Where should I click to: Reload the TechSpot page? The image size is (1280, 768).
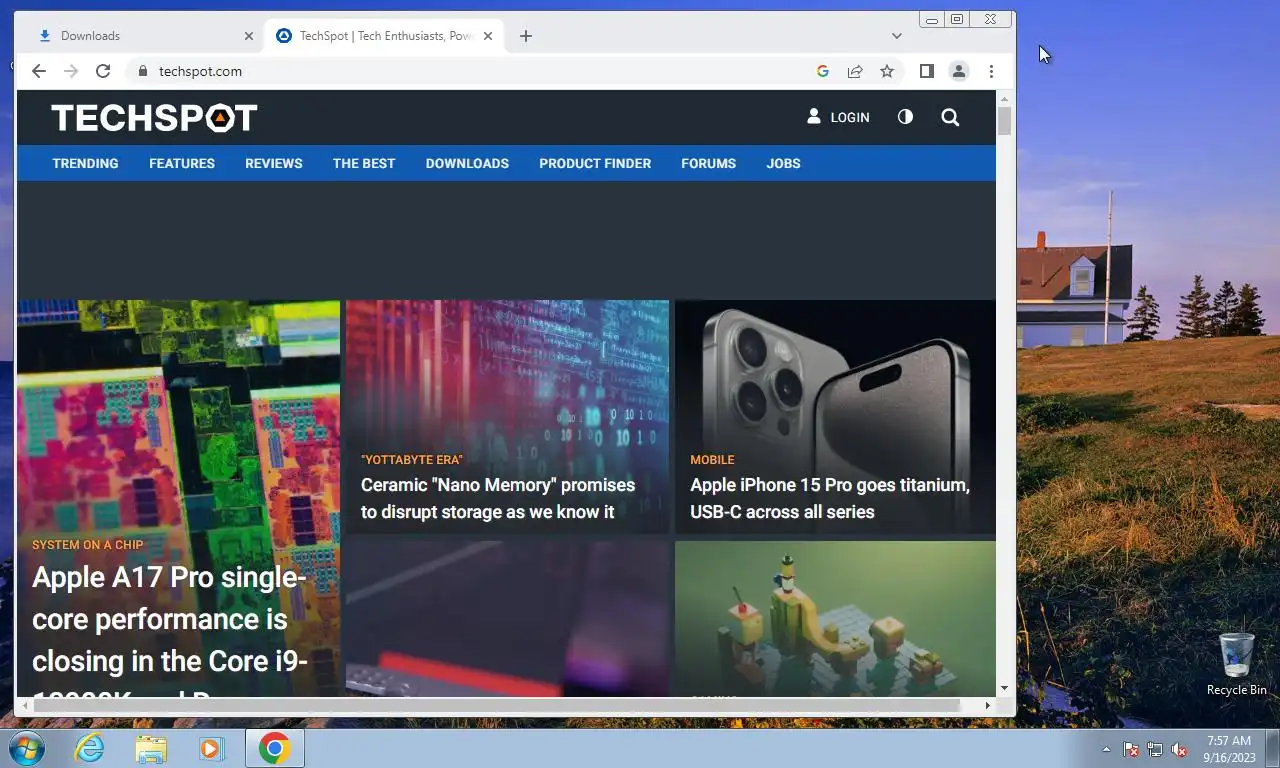(103, 71)
